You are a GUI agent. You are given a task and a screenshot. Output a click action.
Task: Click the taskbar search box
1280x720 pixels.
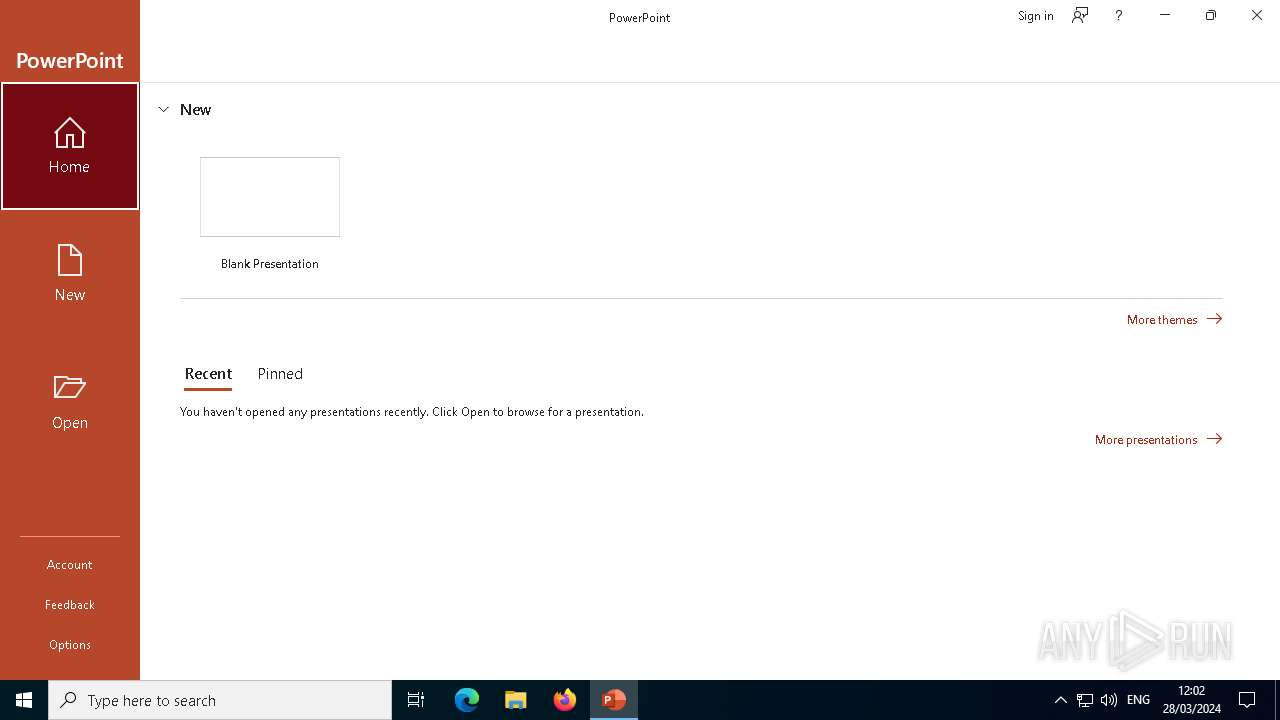220,700
